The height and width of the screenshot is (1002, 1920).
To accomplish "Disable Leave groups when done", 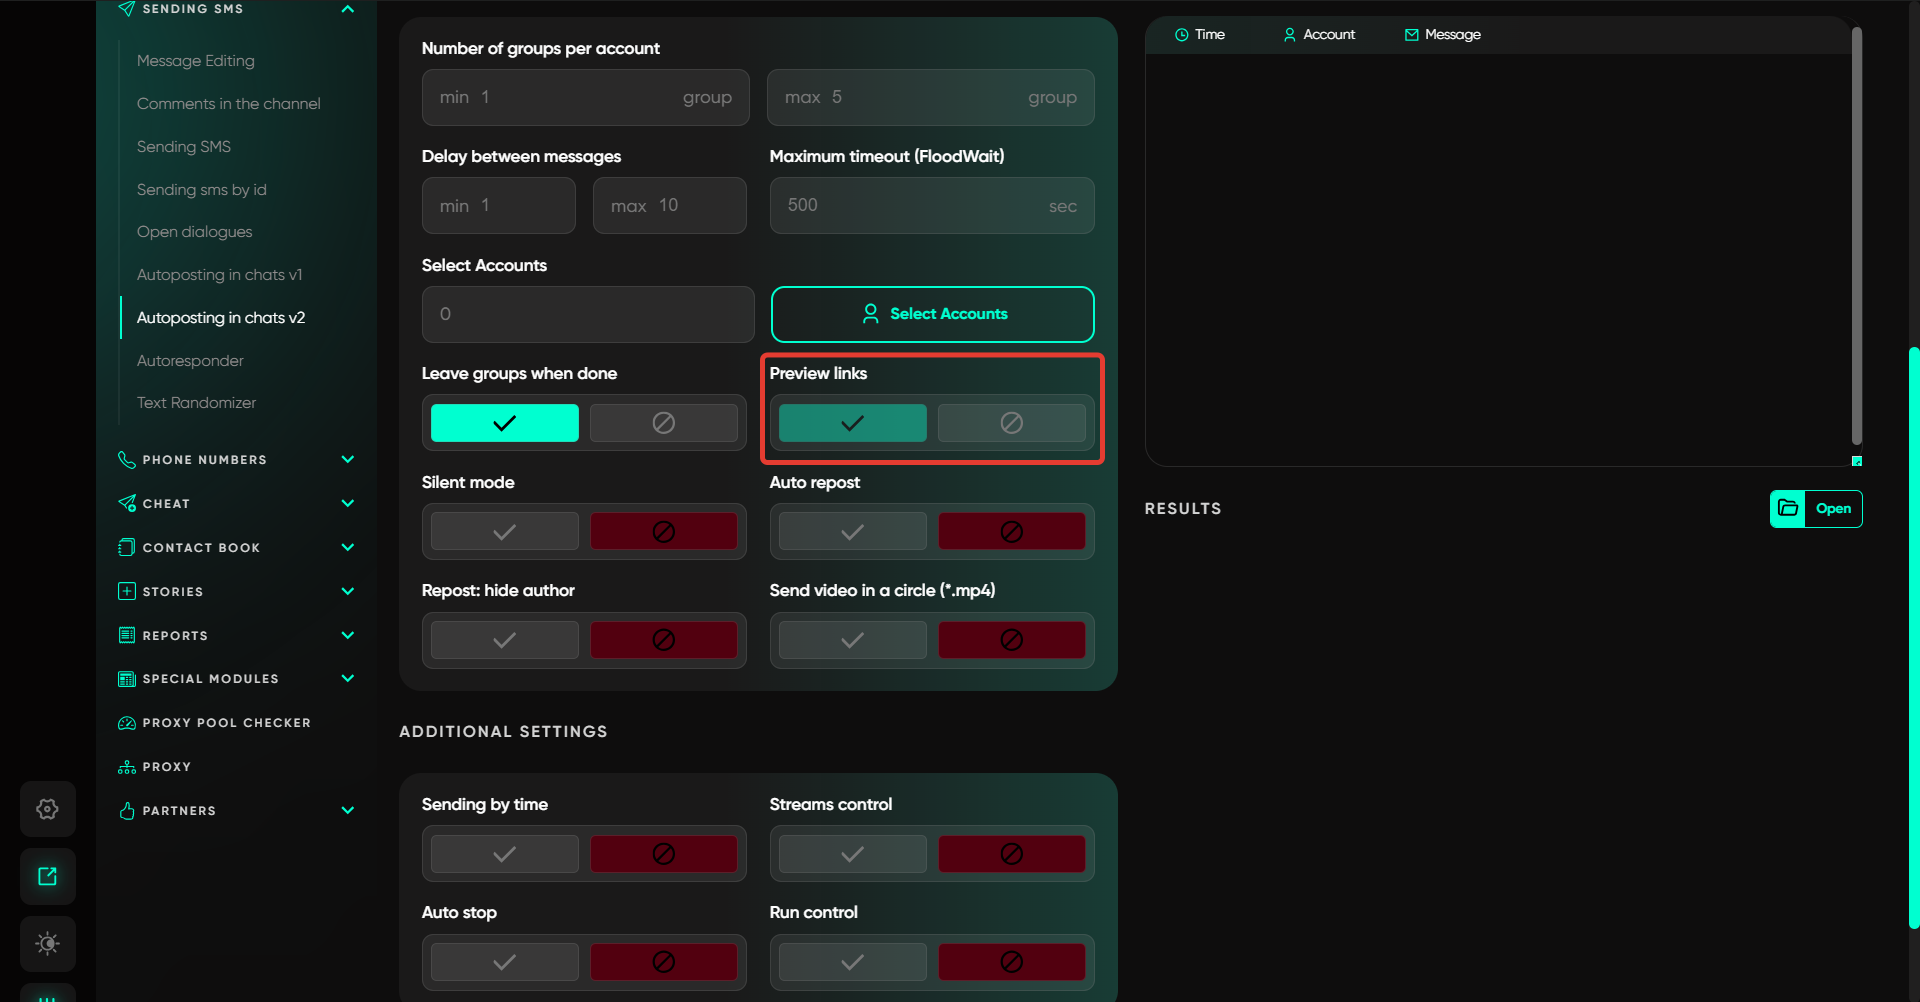I will coord(663,423).
